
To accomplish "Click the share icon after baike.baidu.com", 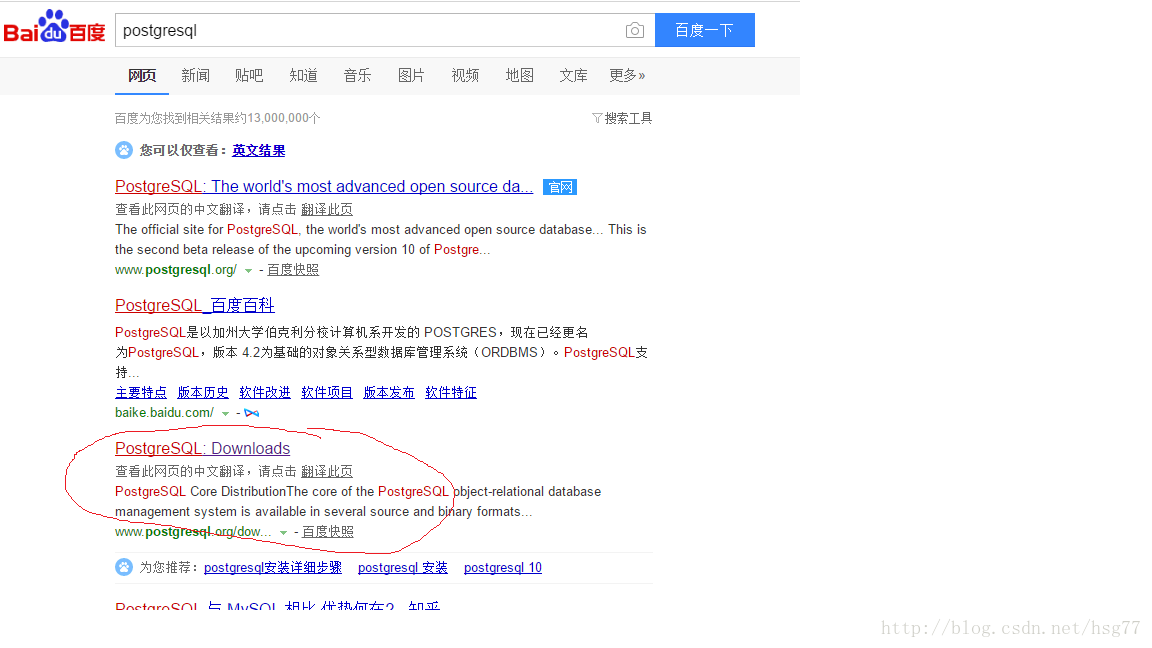I will pyautogui.click(x=252, y=413).
